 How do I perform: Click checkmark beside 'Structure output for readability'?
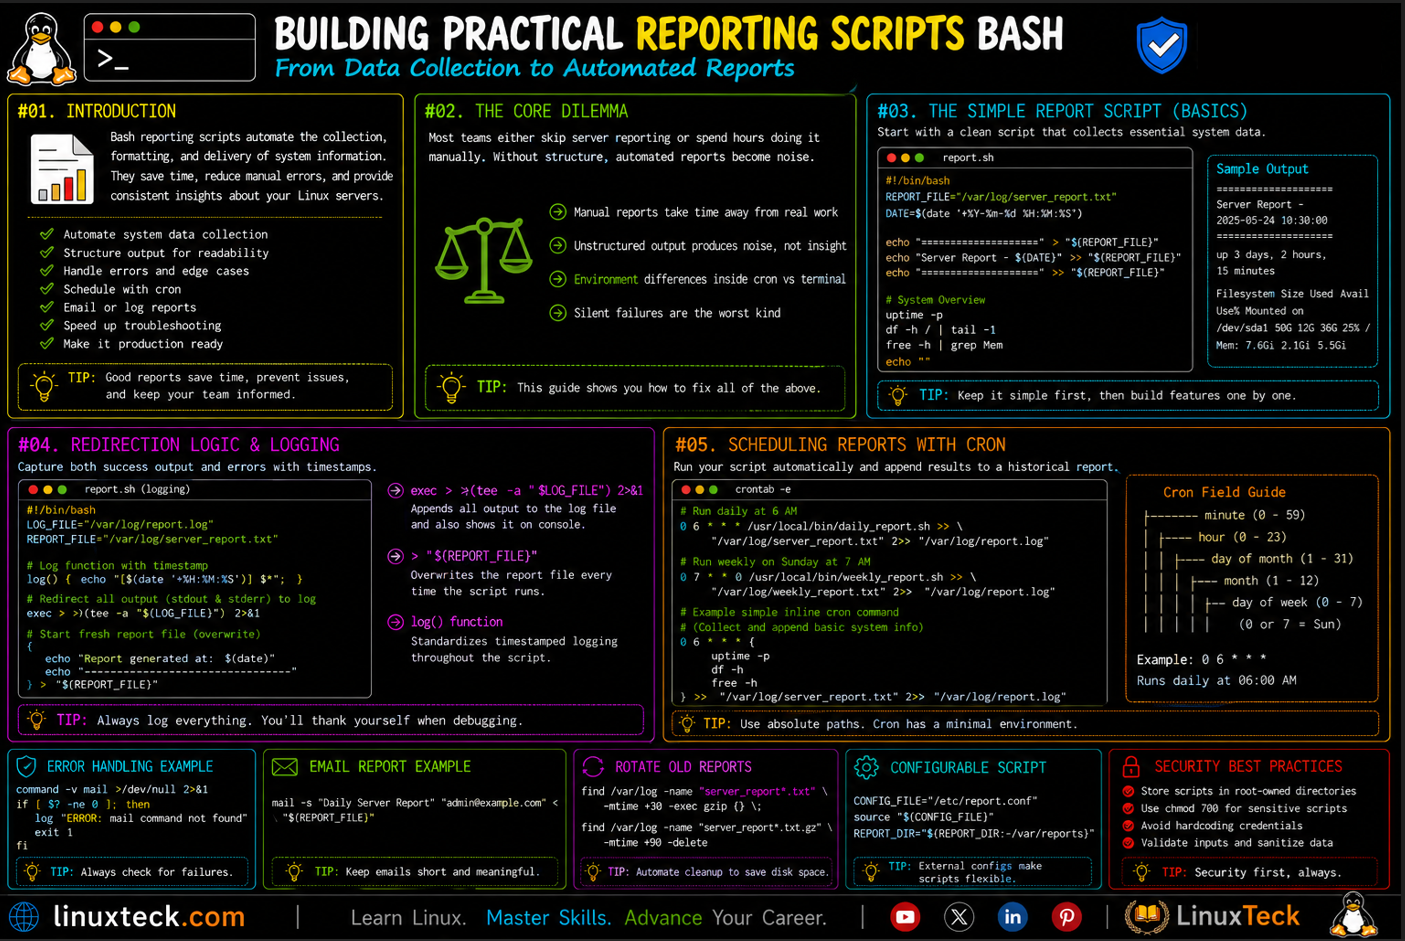tap(46, 252)
